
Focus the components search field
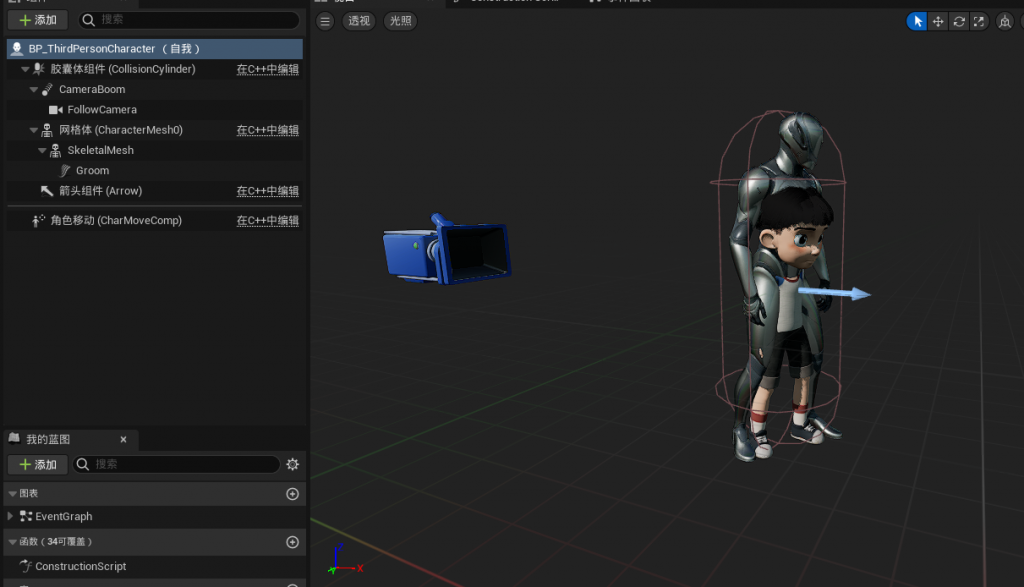point(189,20)
